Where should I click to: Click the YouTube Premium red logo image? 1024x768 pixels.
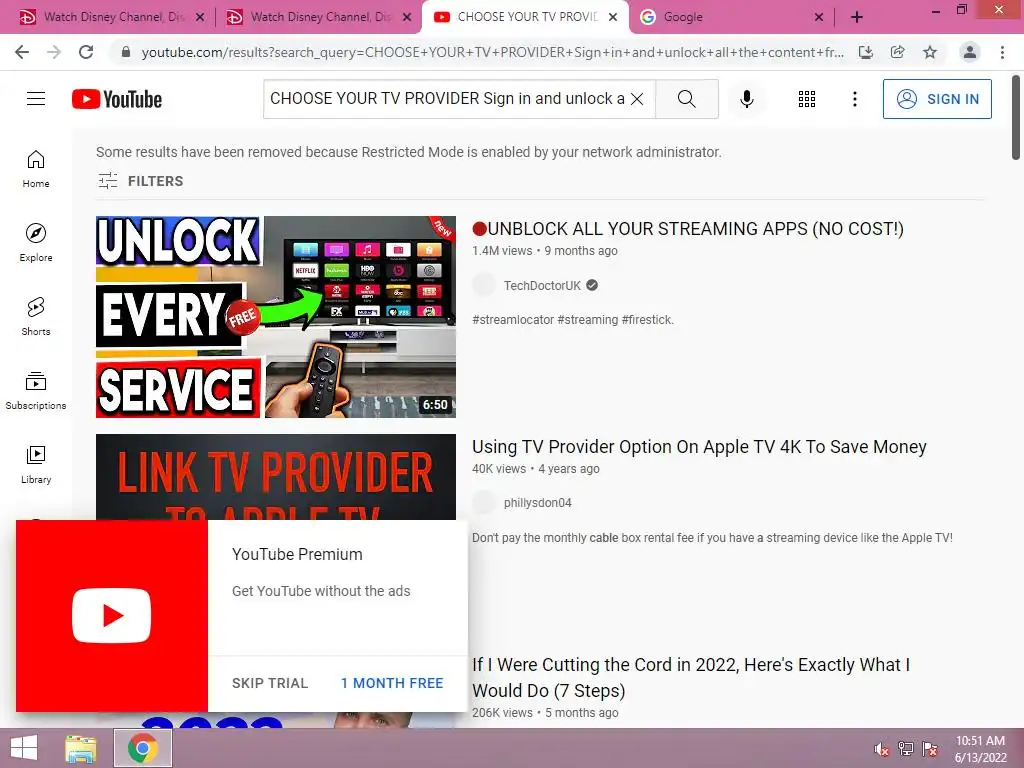(x=112, y=616)
